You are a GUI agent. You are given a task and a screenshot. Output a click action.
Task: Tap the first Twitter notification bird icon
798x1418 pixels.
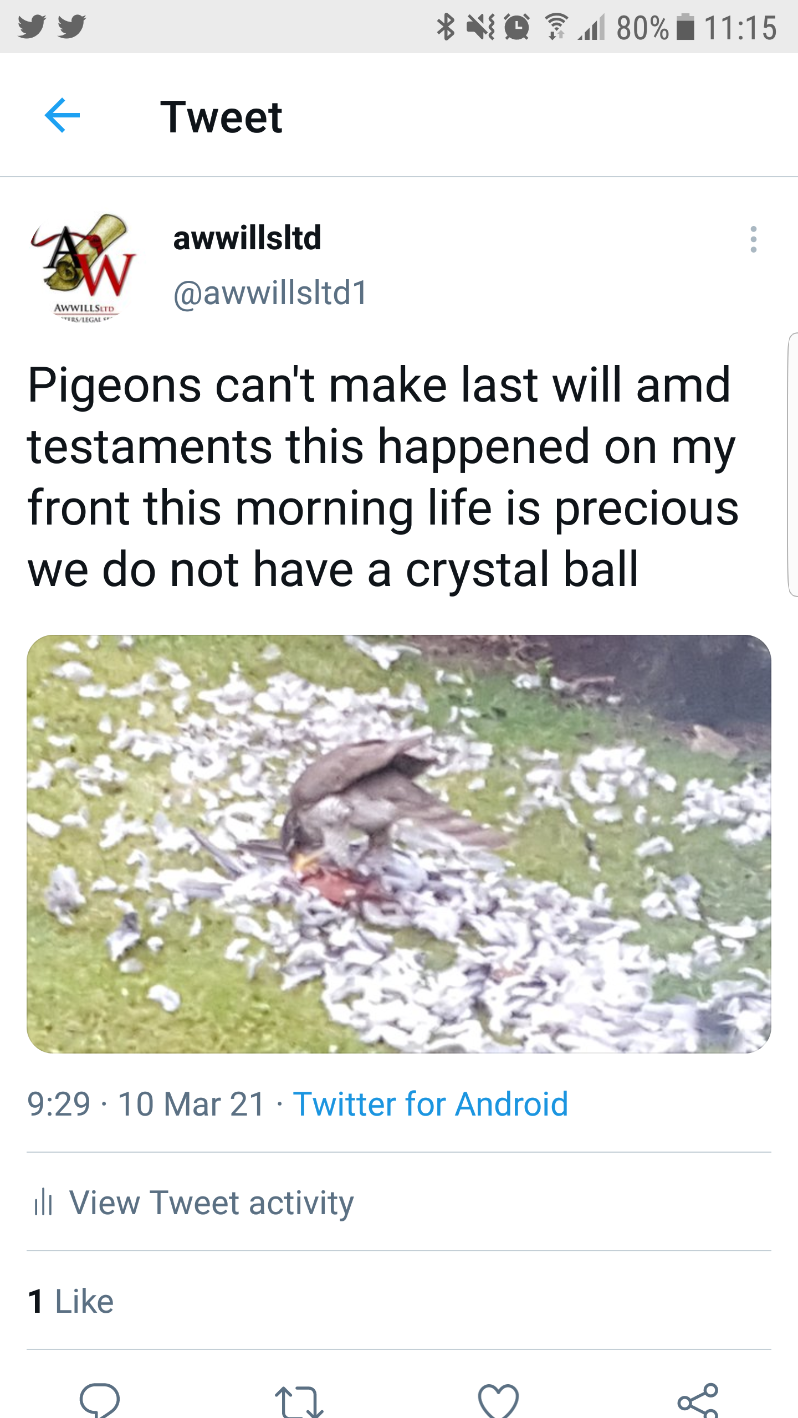(32, 27)
